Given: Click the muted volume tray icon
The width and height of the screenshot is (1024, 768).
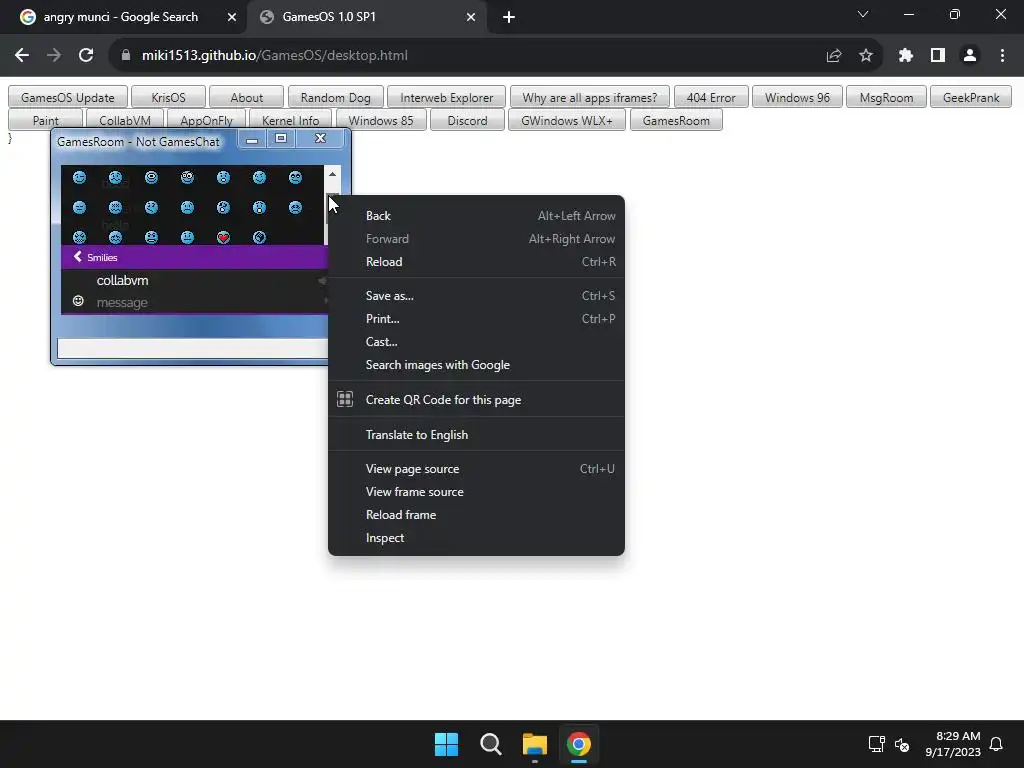Looking at the screenshot, I should point(902,744).
